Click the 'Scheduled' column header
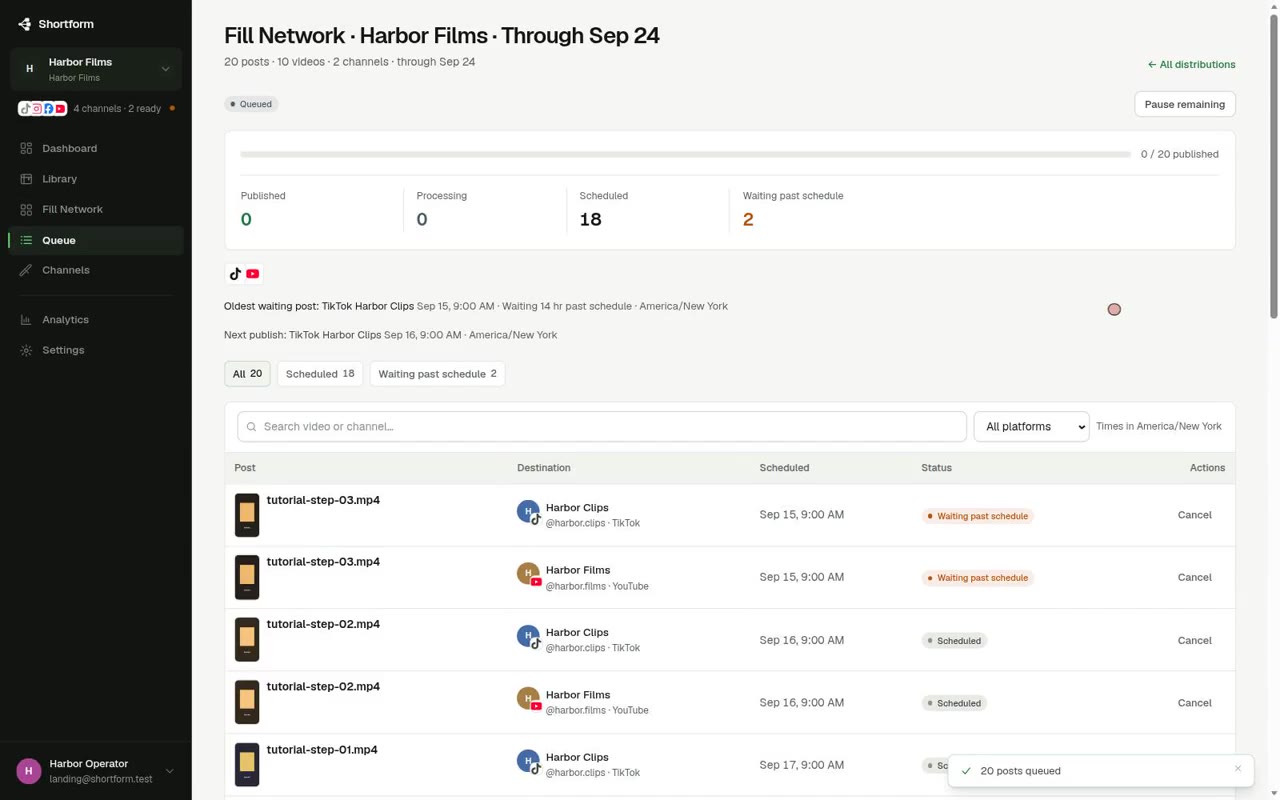This screenshot has width=1280, height=800. pyautogui.click(x=784, y=468)
